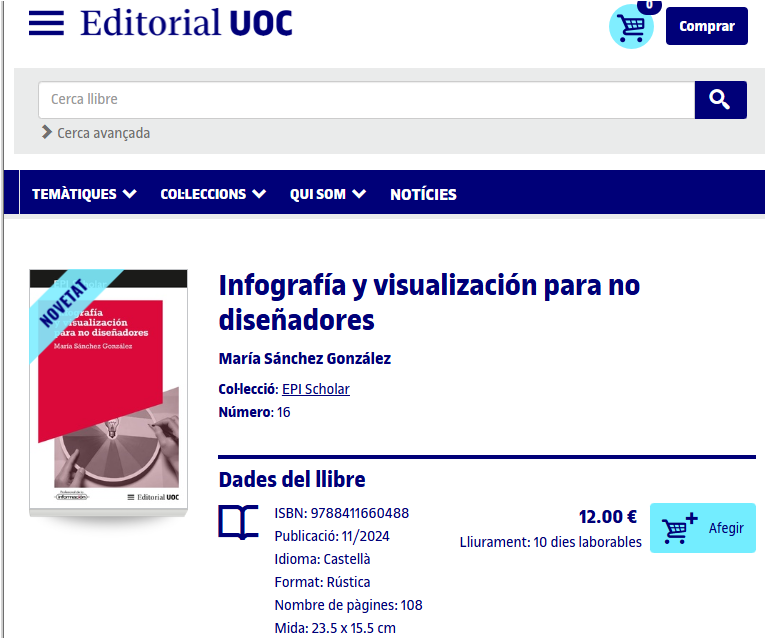Viewport: 766px width, 639px height.
Task: Open the hamburger menu icon
Action: 46,23
